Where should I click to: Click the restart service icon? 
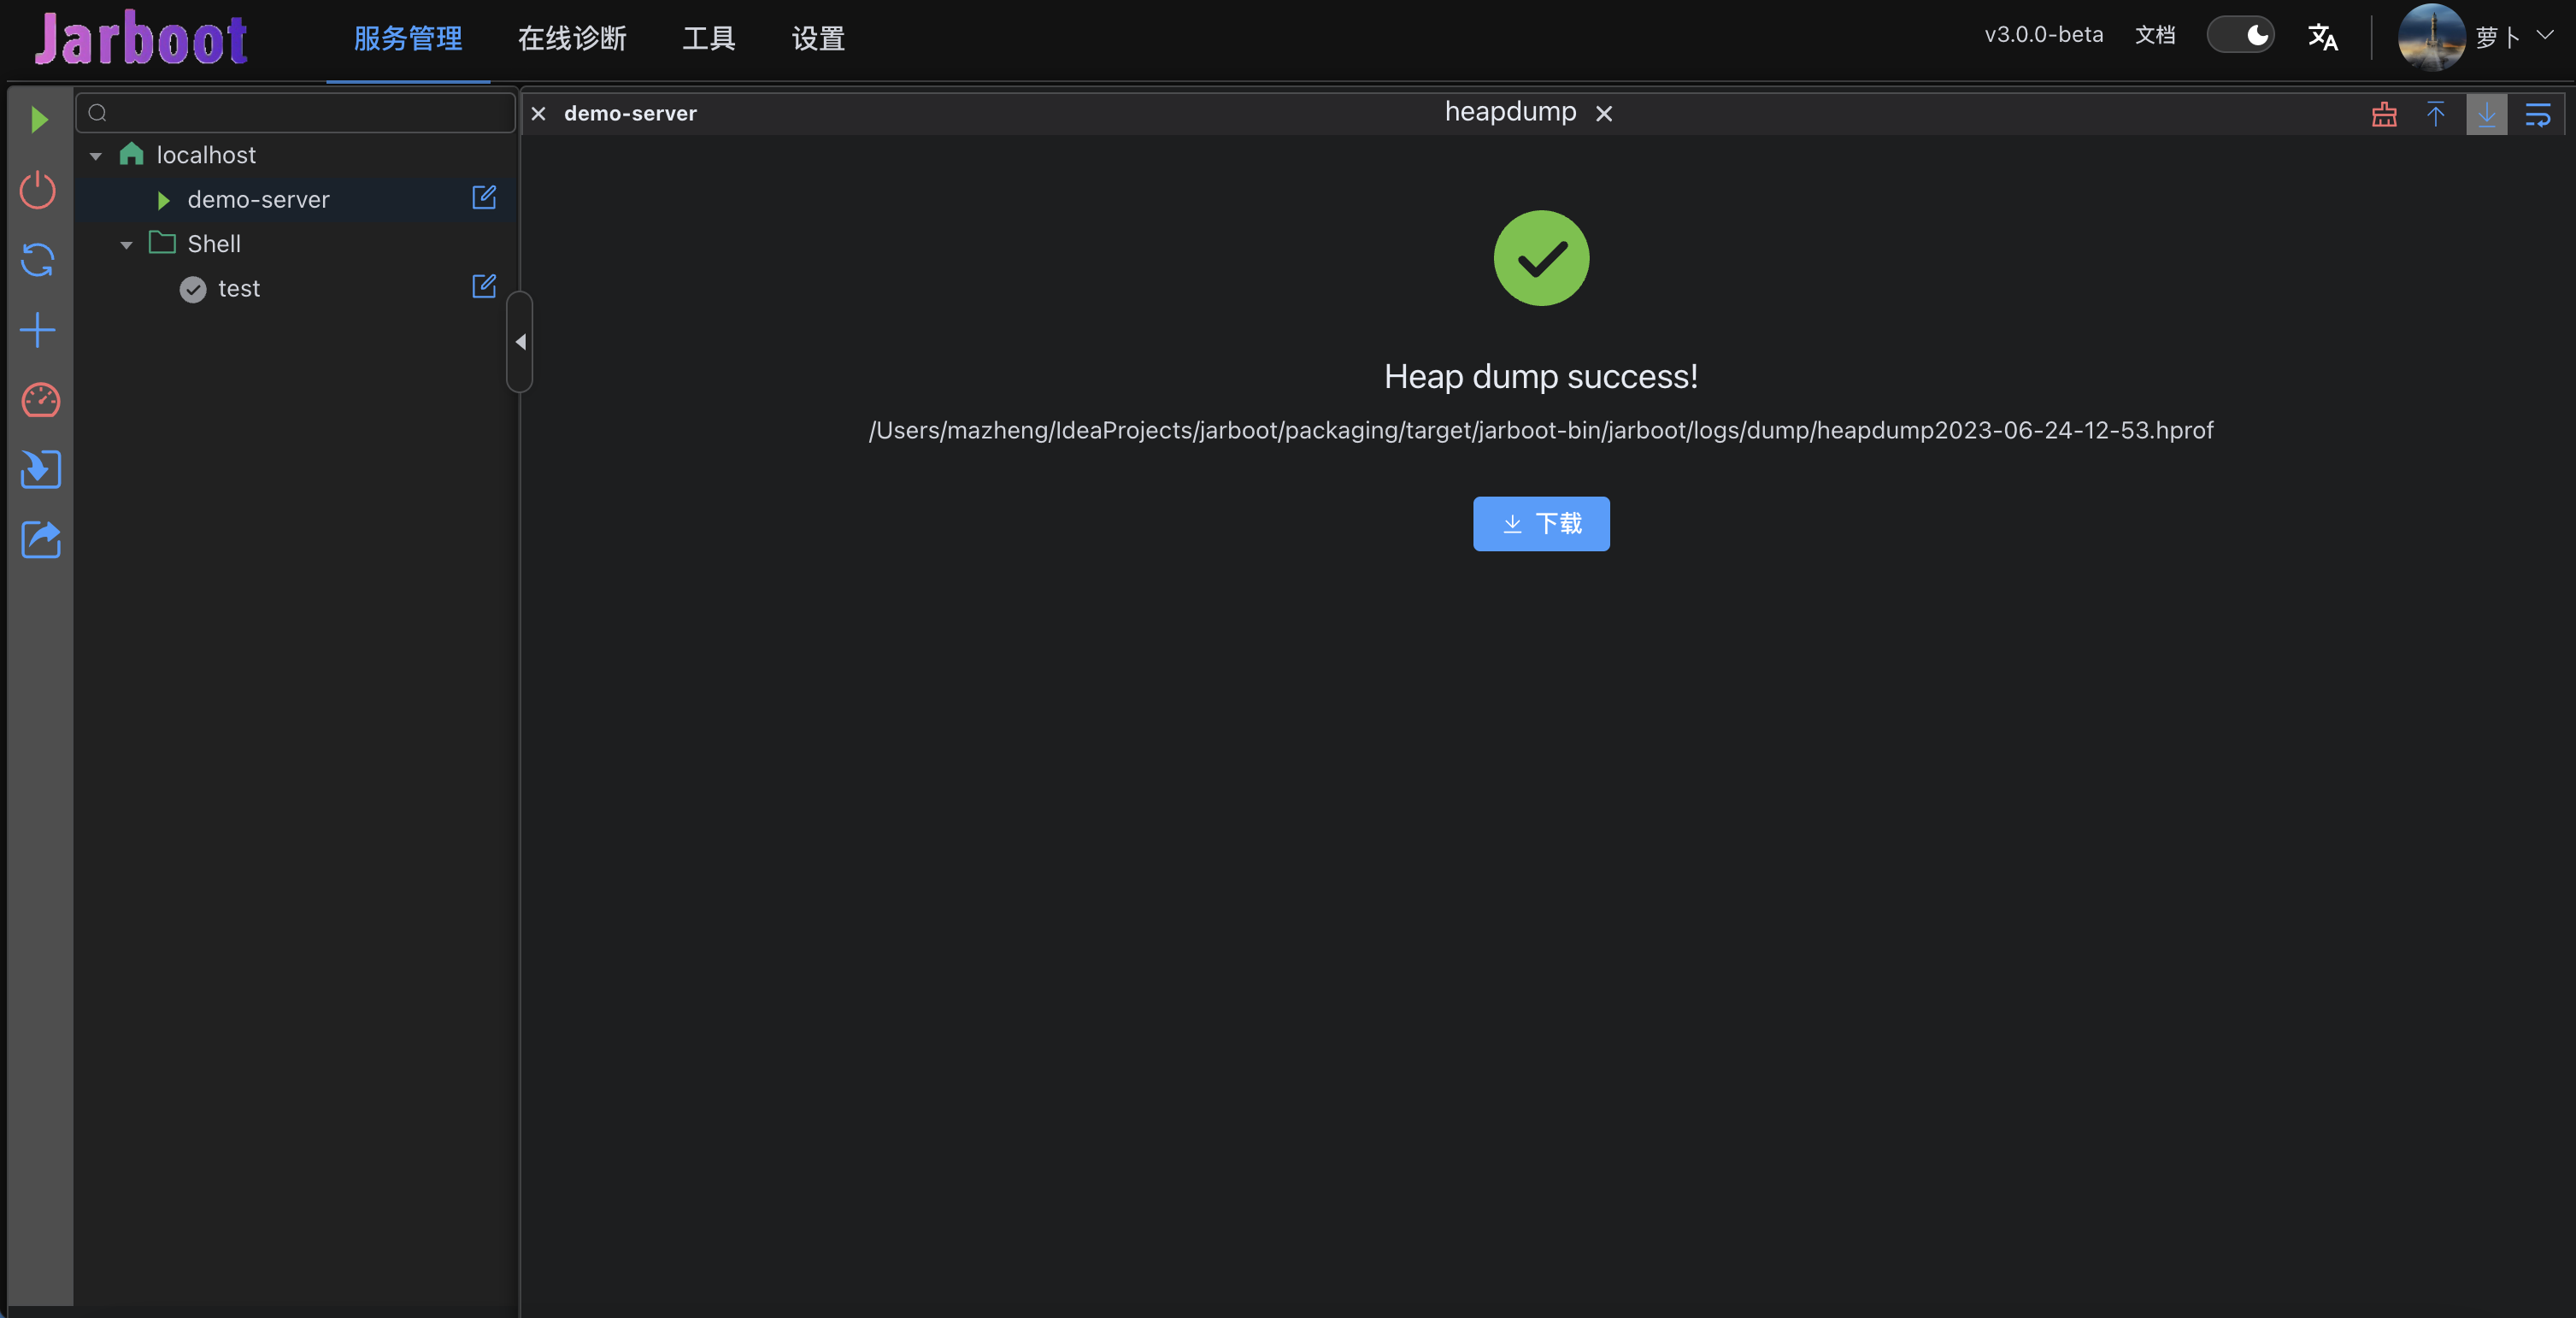[39, 260]
